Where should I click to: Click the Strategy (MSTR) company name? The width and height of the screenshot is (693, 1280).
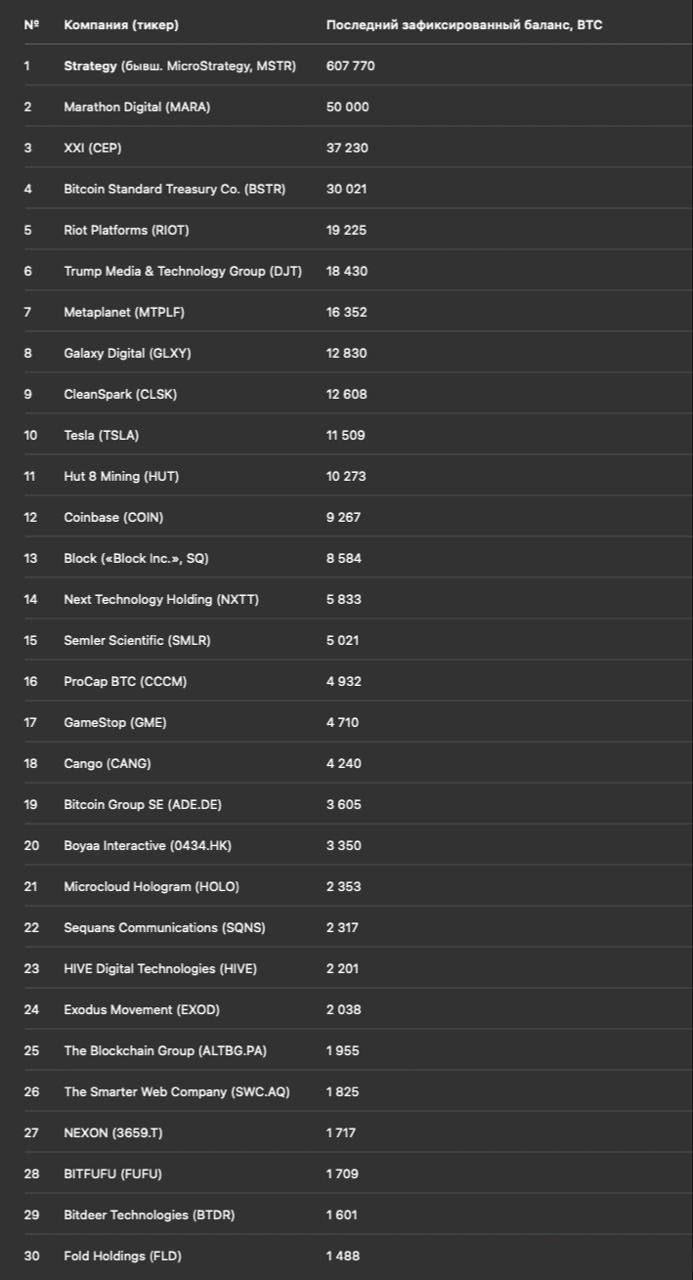[180, 66]
